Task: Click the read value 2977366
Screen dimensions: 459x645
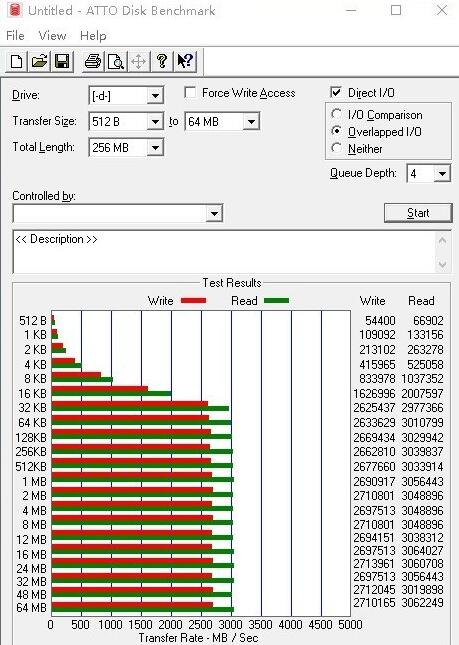Action: [x=422, y=408]
